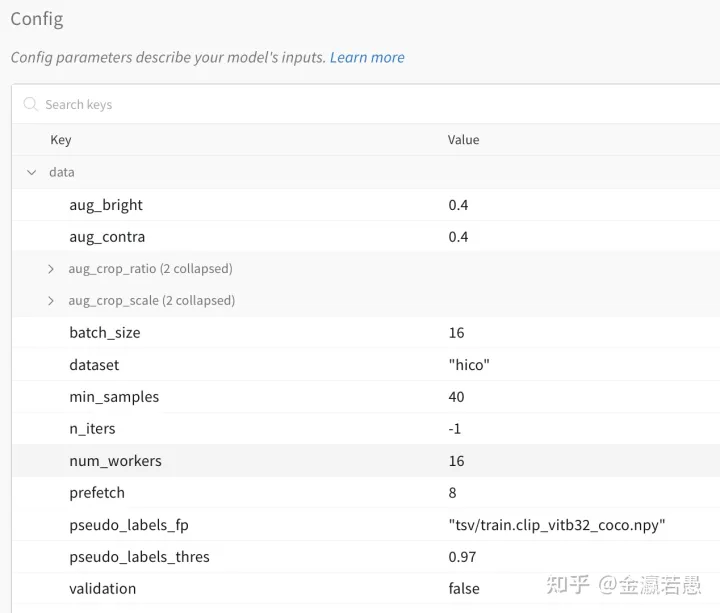Select the batch_size key
720x613 pixels.
(x=105, y=332)
